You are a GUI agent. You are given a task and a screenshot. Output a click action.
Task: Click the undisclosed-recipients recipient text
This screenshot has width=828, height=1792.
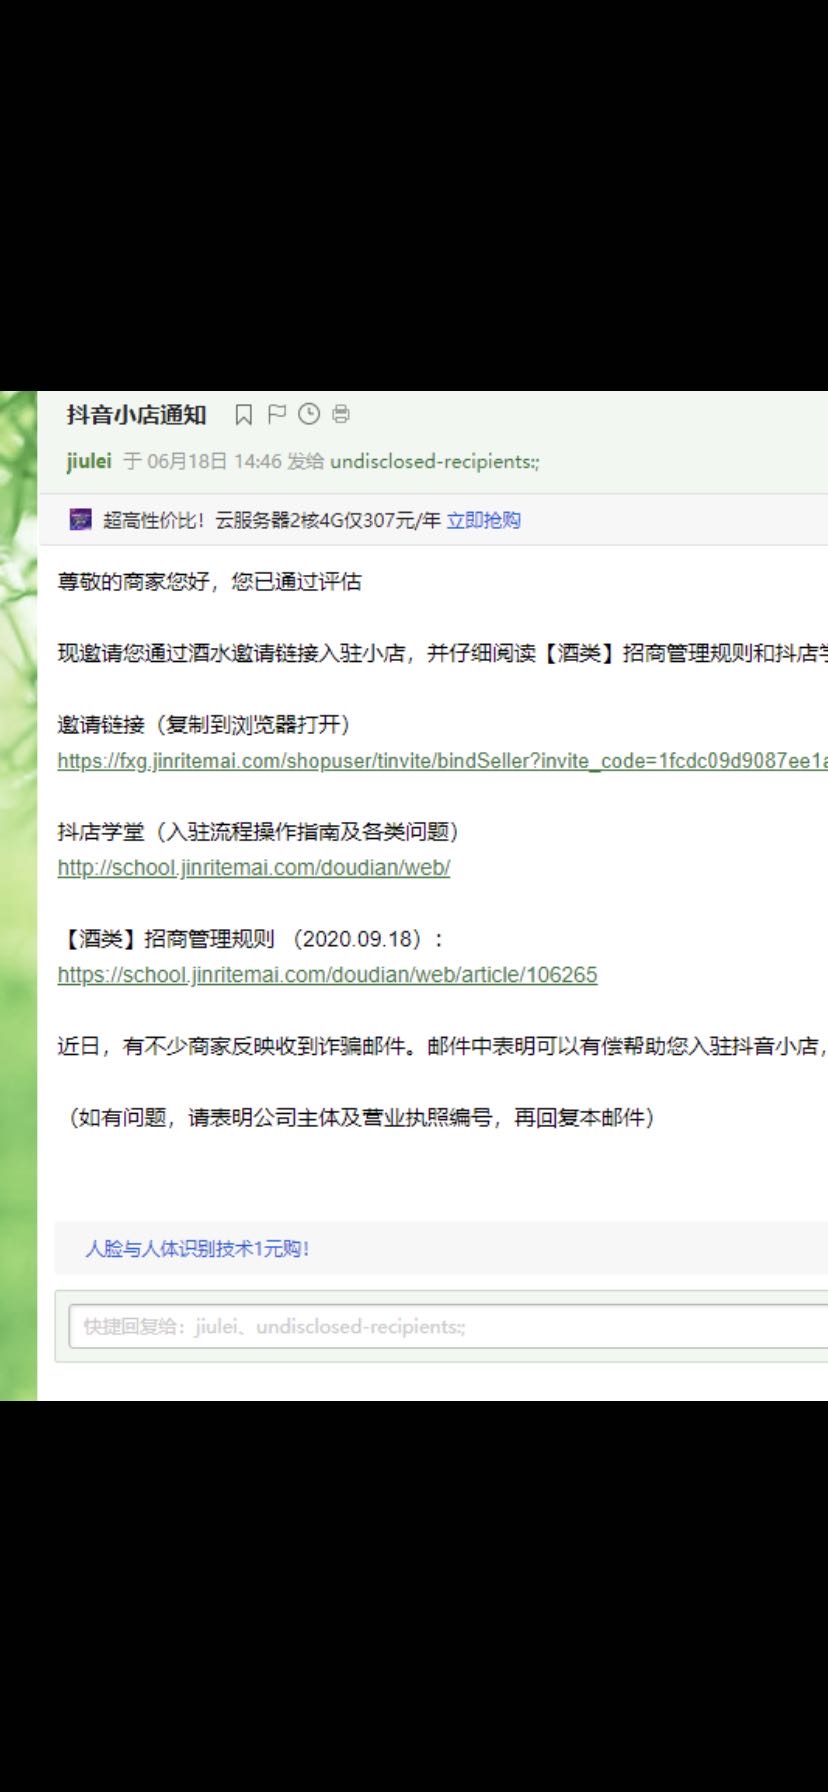434,461
